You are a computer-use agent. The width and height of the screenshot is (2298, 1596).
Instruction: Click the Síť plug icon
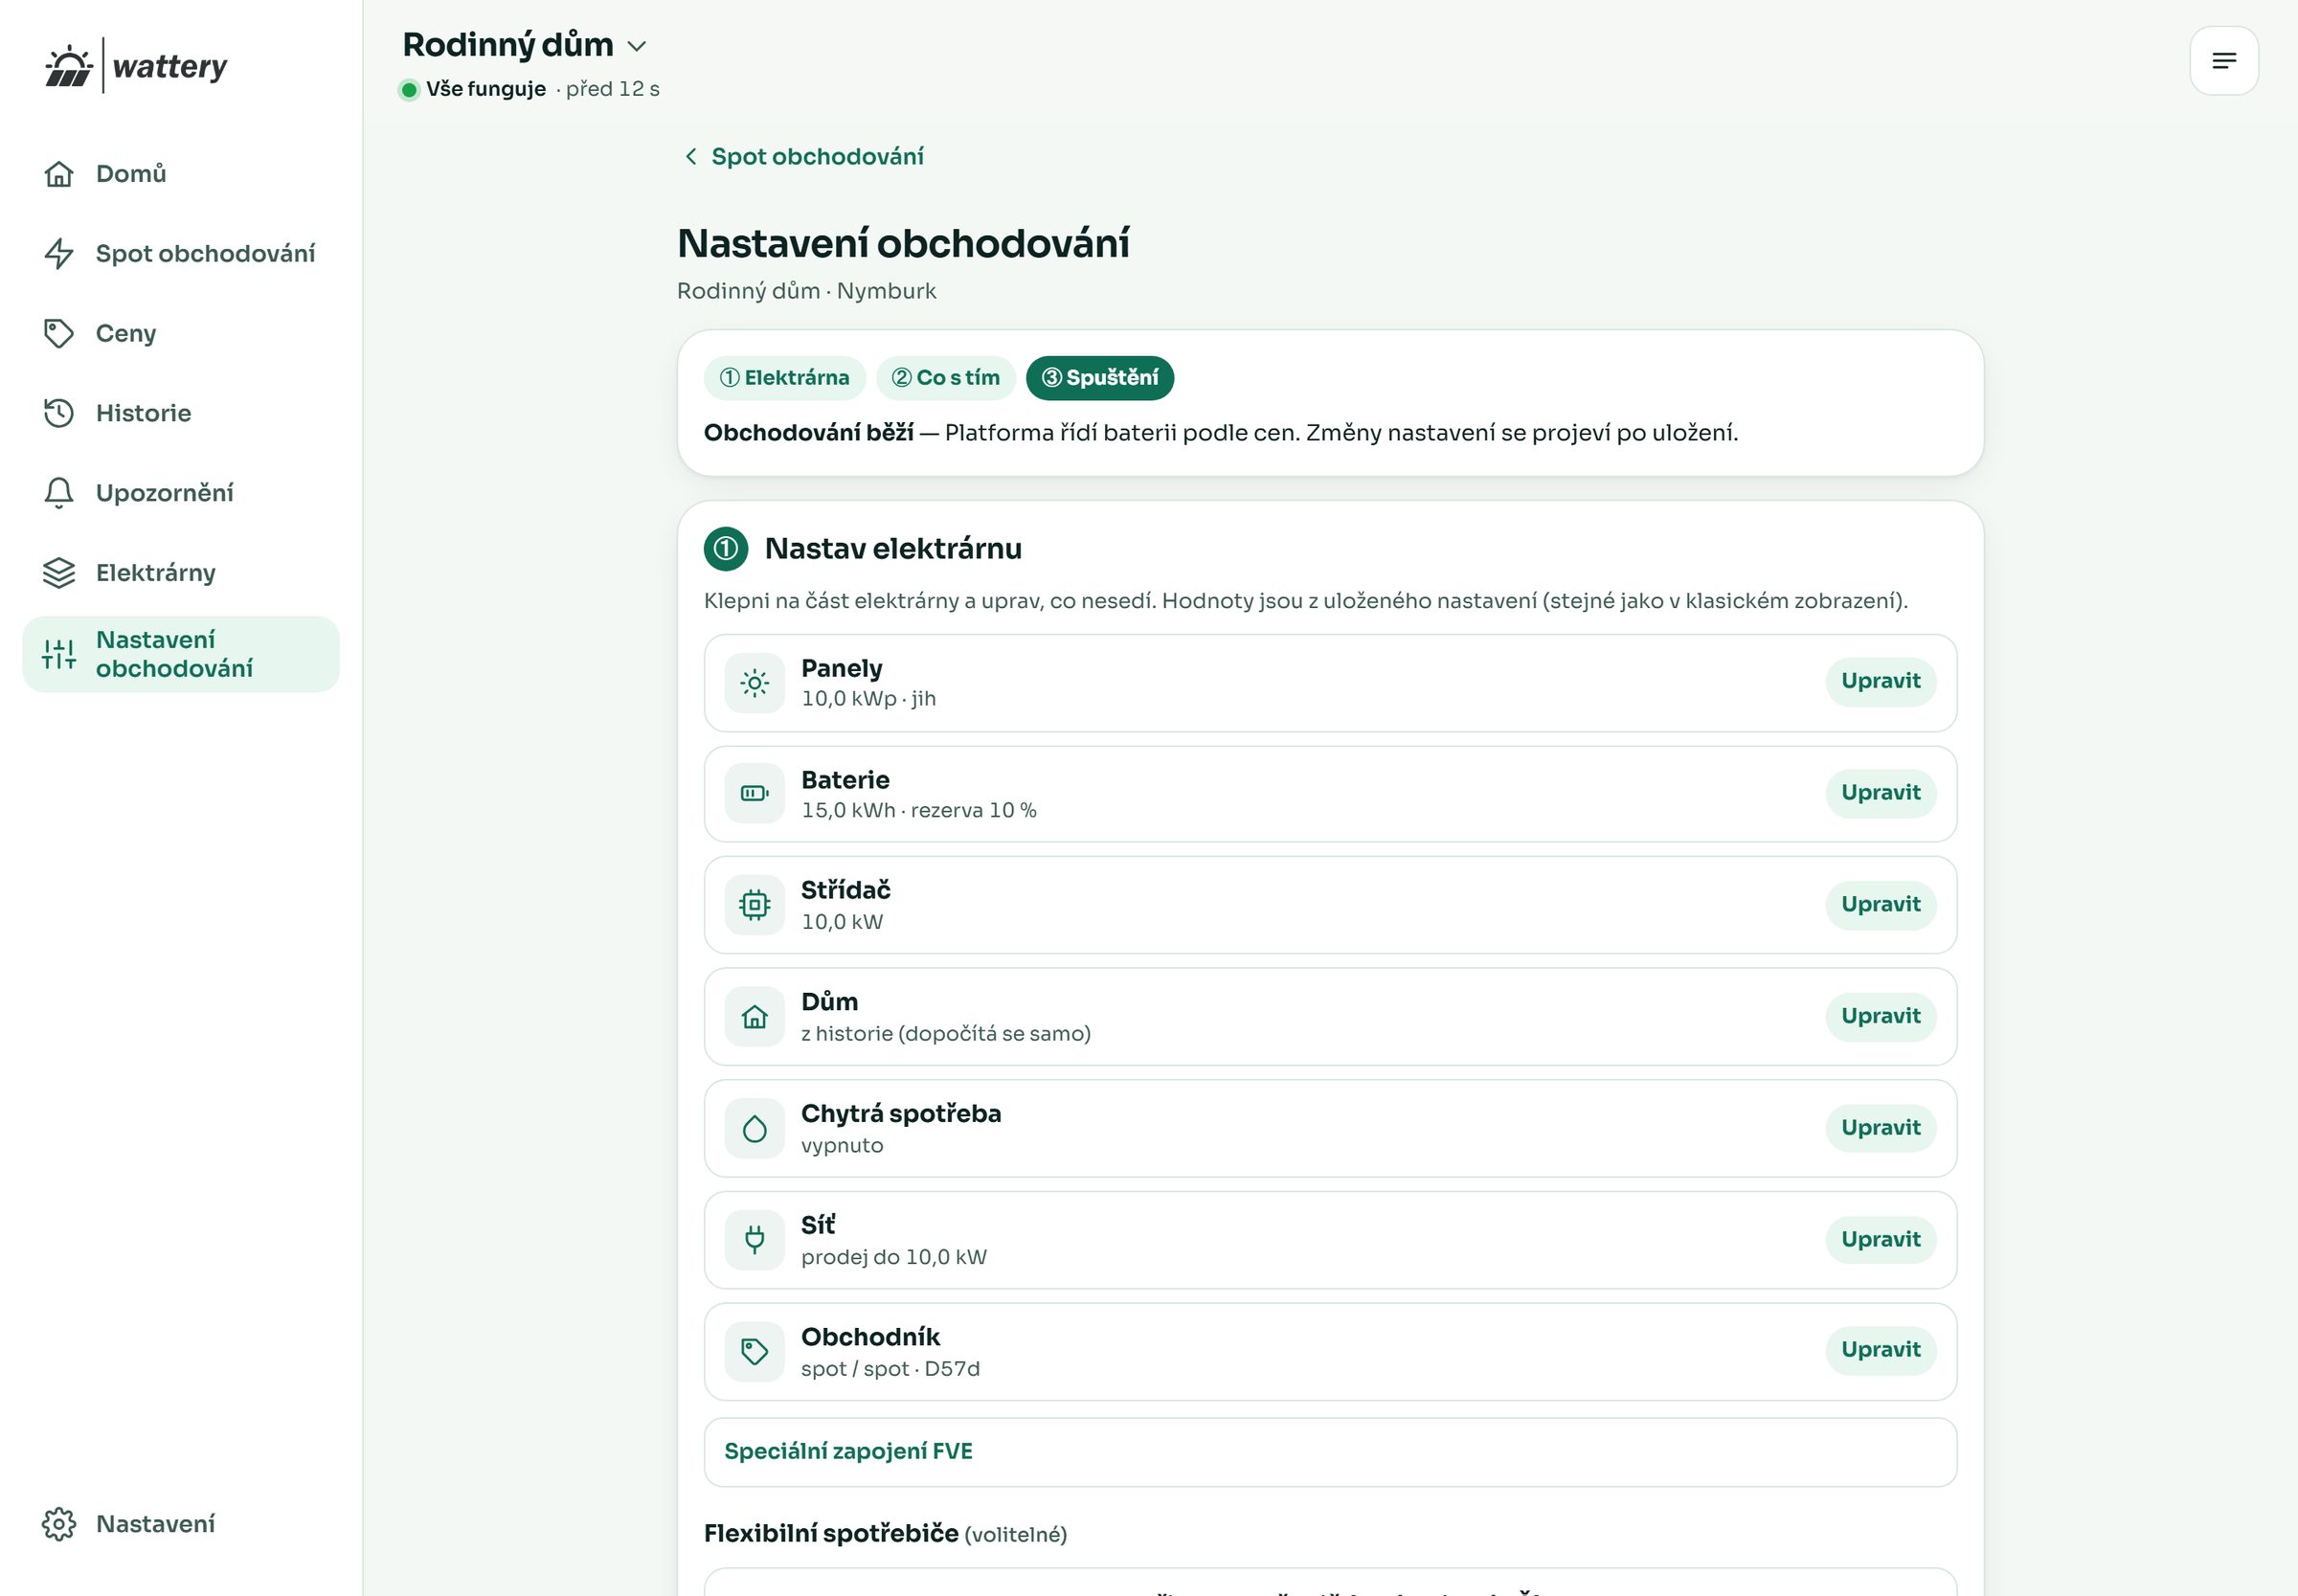coord(754,1240)
